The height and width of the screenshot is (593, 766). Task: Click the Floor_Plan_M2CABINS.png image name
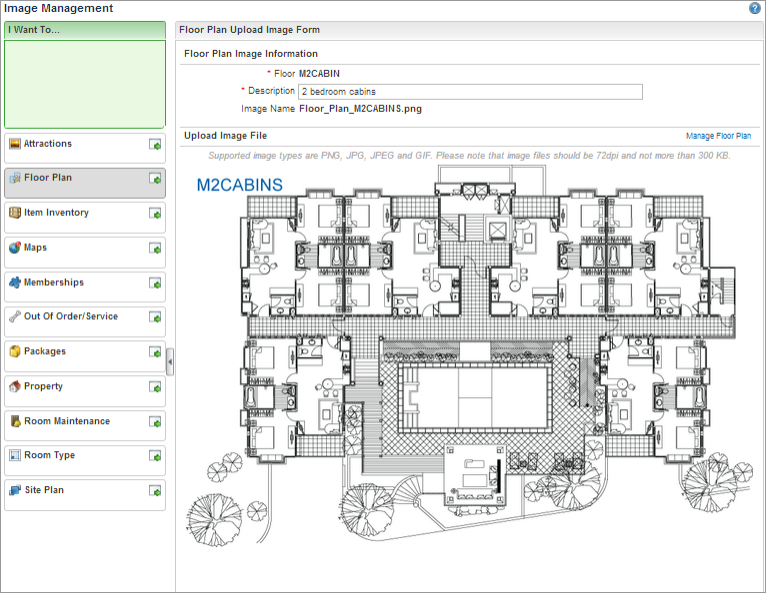point(360,108)
